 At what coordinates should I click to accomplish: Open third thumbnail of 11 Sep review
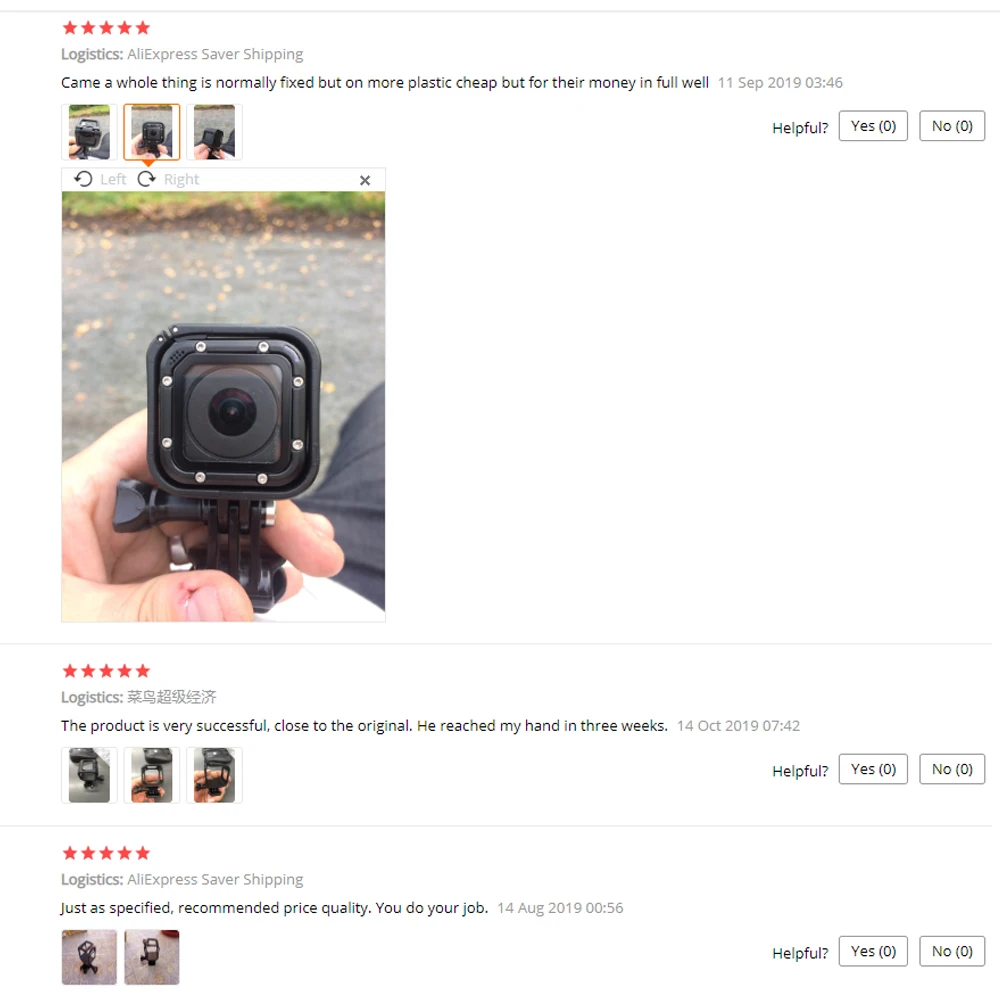click(214, 132)
